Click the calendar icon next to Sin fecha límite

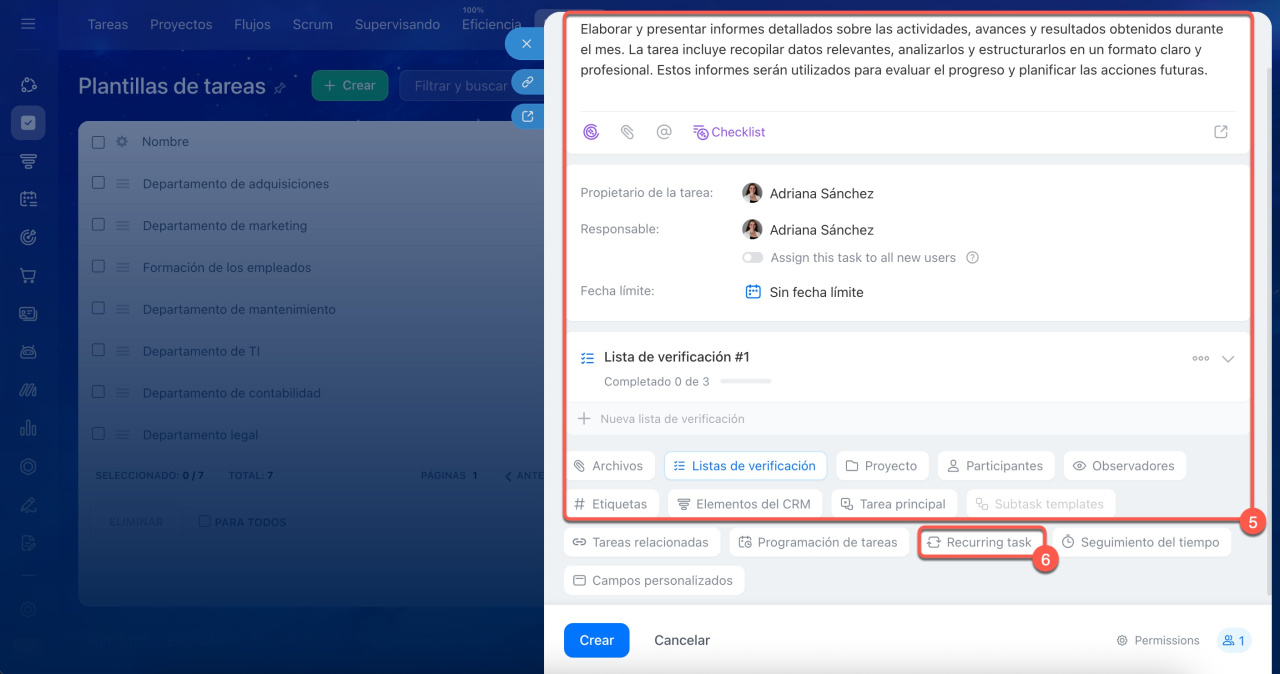753,292
